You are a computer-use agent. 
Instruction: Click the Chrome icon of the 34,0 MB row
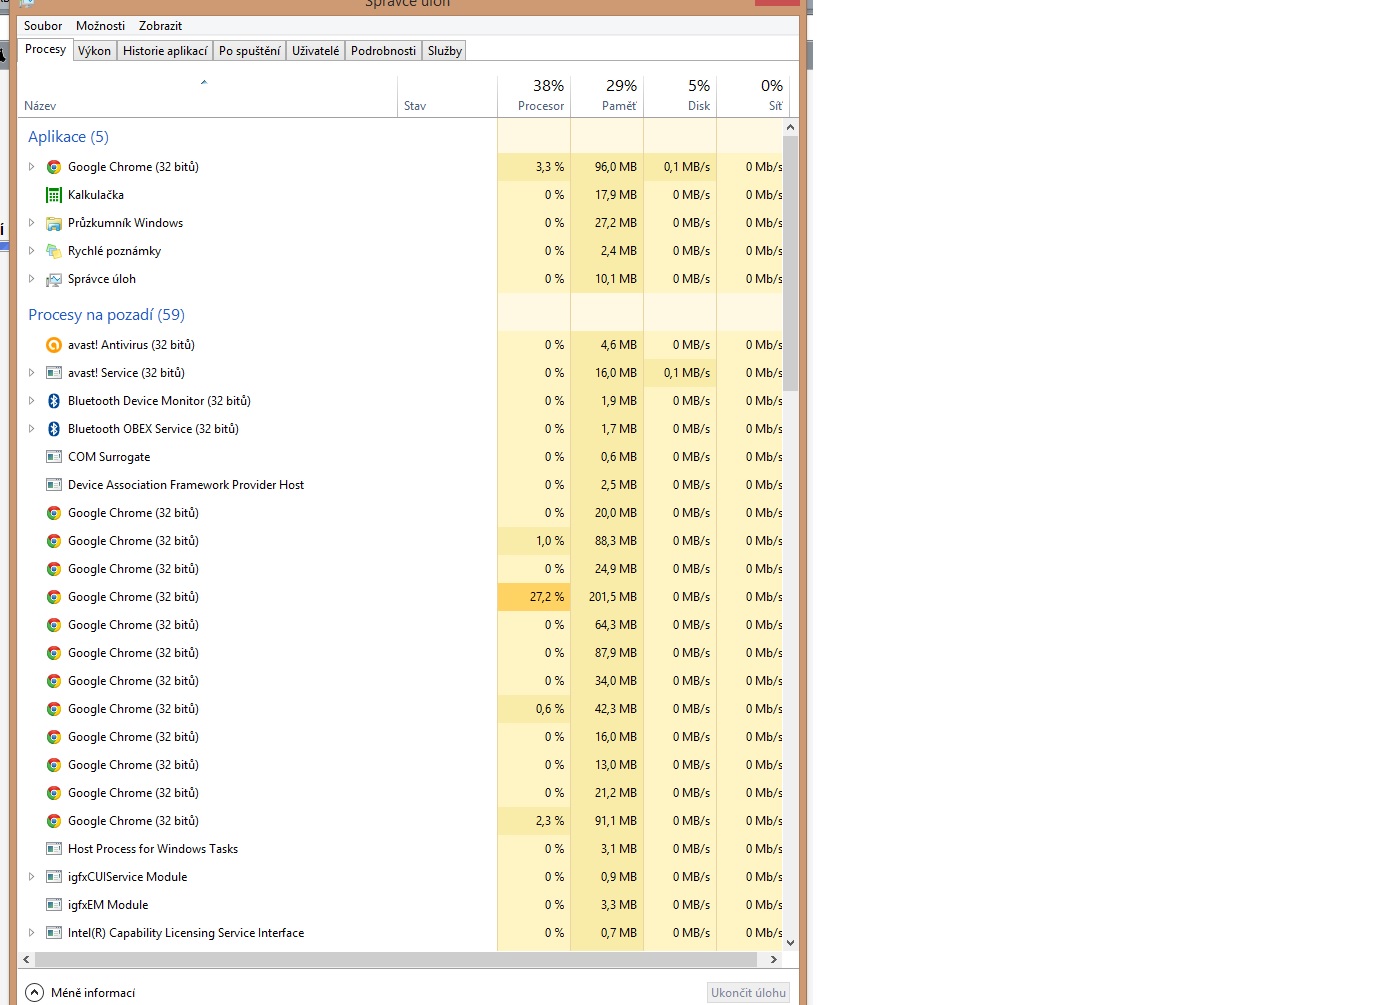pyautogui.click(x=54, y=681)
